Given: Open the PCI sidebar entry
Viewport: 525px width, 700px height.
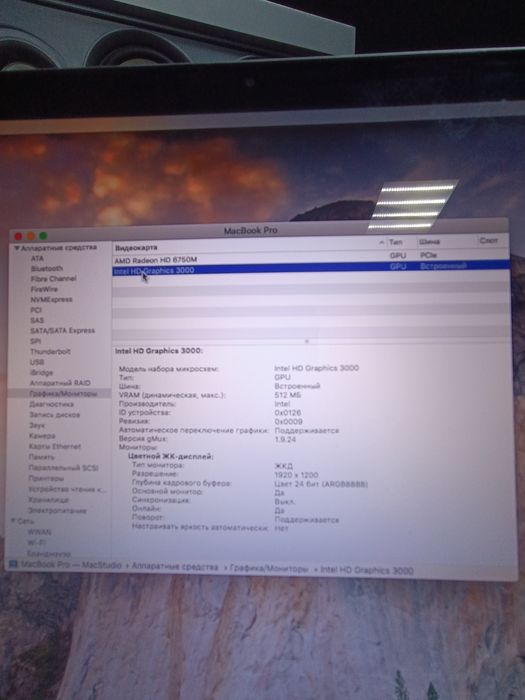Looking at the screenshot, I should click(x=36, y=310).
